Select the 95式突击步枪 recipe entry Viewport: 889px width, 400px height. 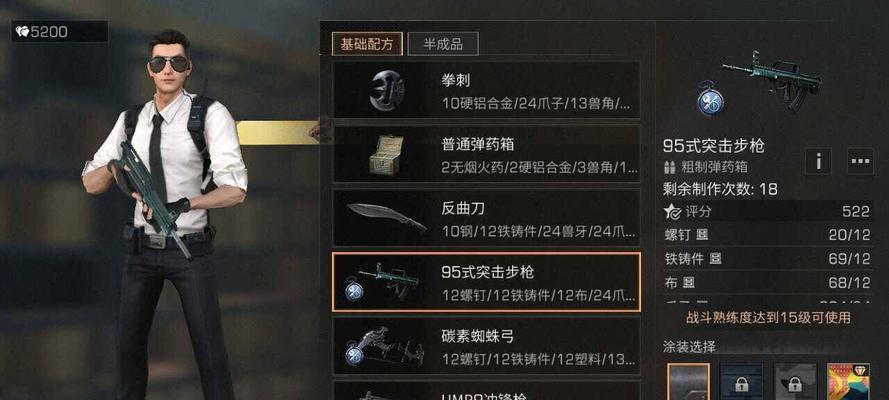tap(486, 282)
